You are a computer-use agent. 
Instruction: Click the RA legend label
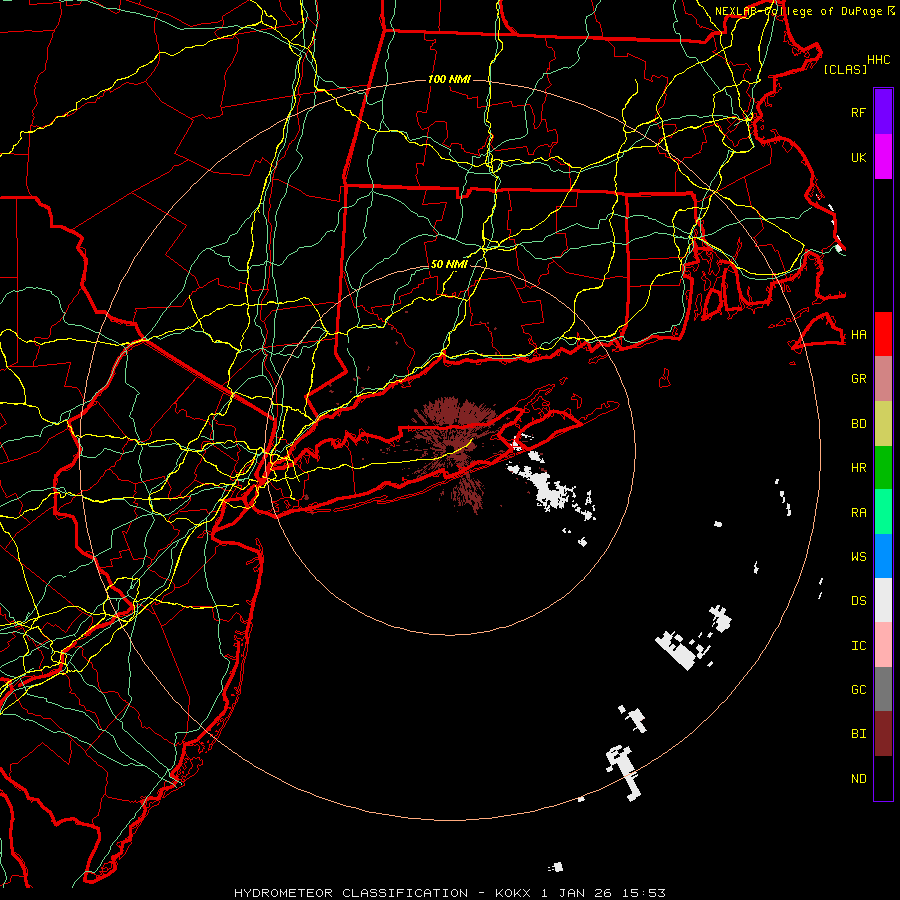coord(858,512)
